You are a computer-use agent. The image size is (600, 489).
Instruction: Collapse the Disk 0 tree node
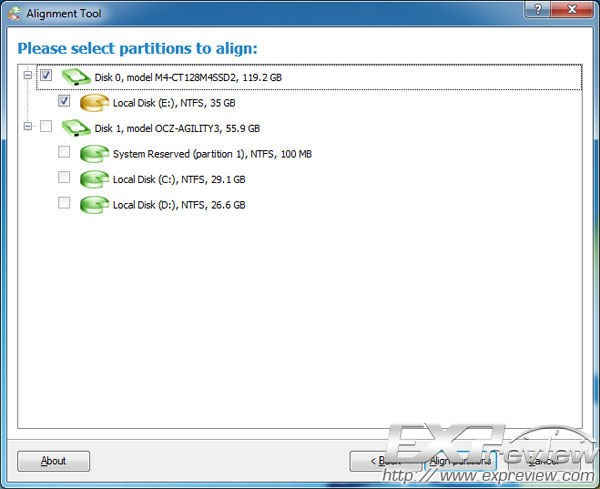pyautogui.click(x=28, y=75)
